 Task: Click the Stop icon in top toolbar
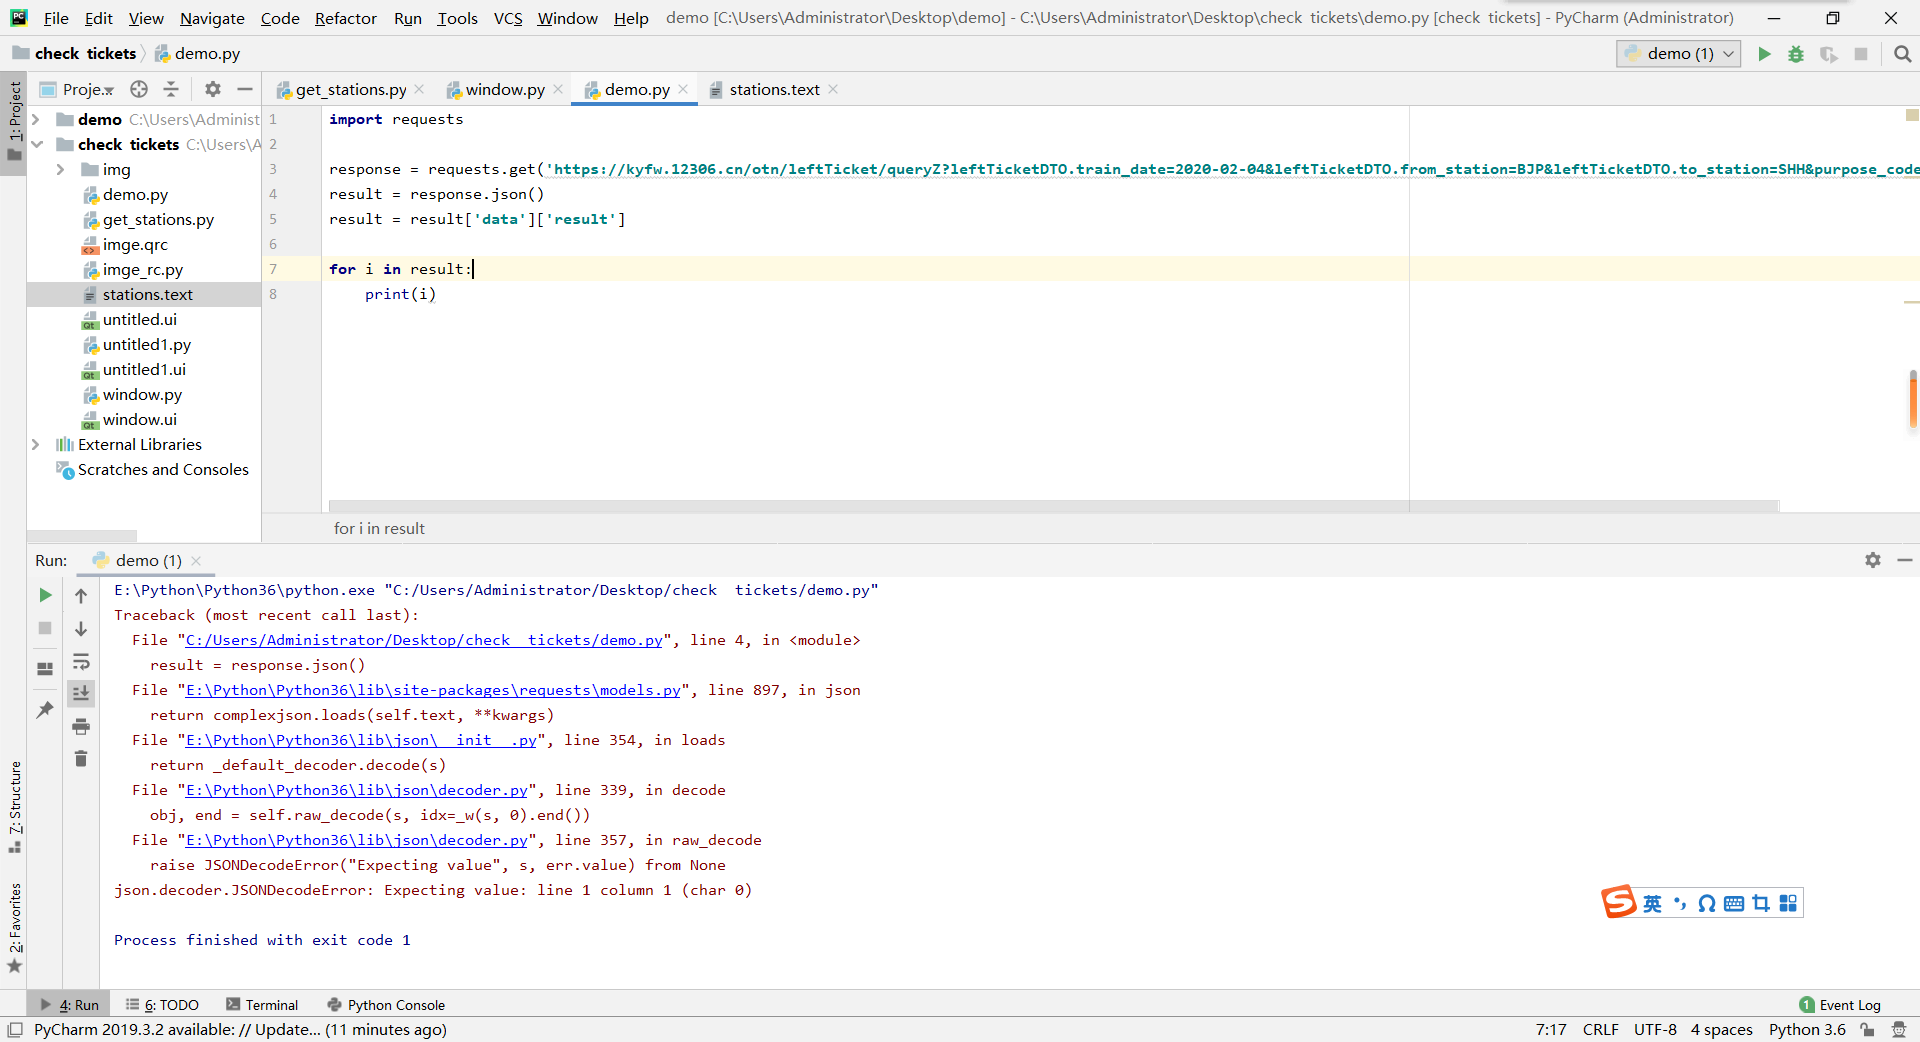(1861, 54)
